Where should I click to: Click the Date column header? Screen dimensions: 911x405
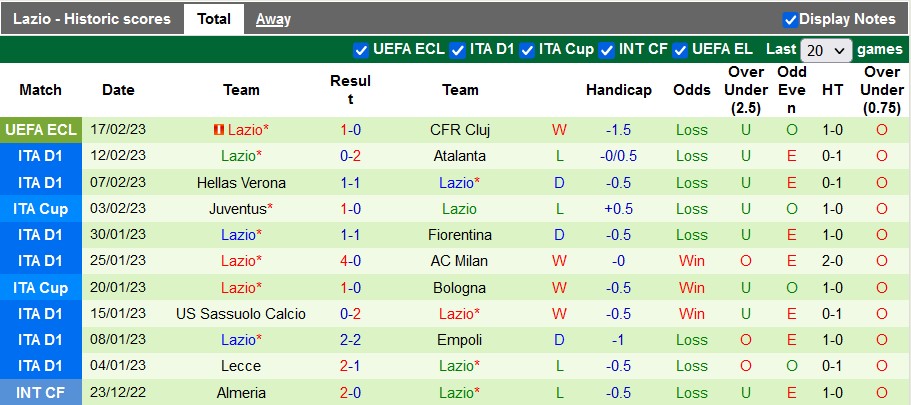118,90
